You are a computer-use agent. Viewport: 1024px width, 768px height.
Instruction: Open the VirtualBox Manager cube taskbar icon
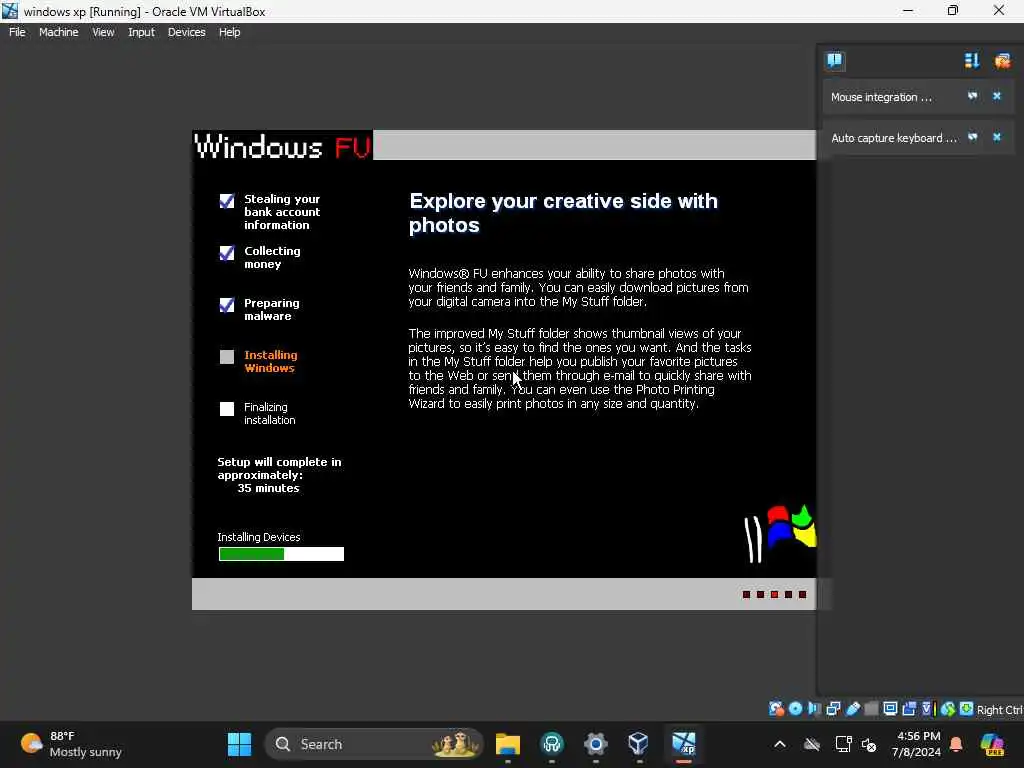click(638, 744)
